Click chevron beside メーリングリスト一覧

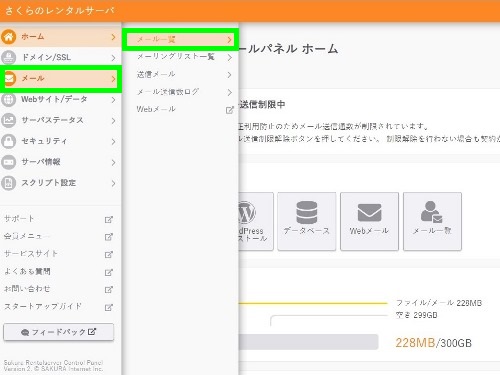click(x=229, y=58)
